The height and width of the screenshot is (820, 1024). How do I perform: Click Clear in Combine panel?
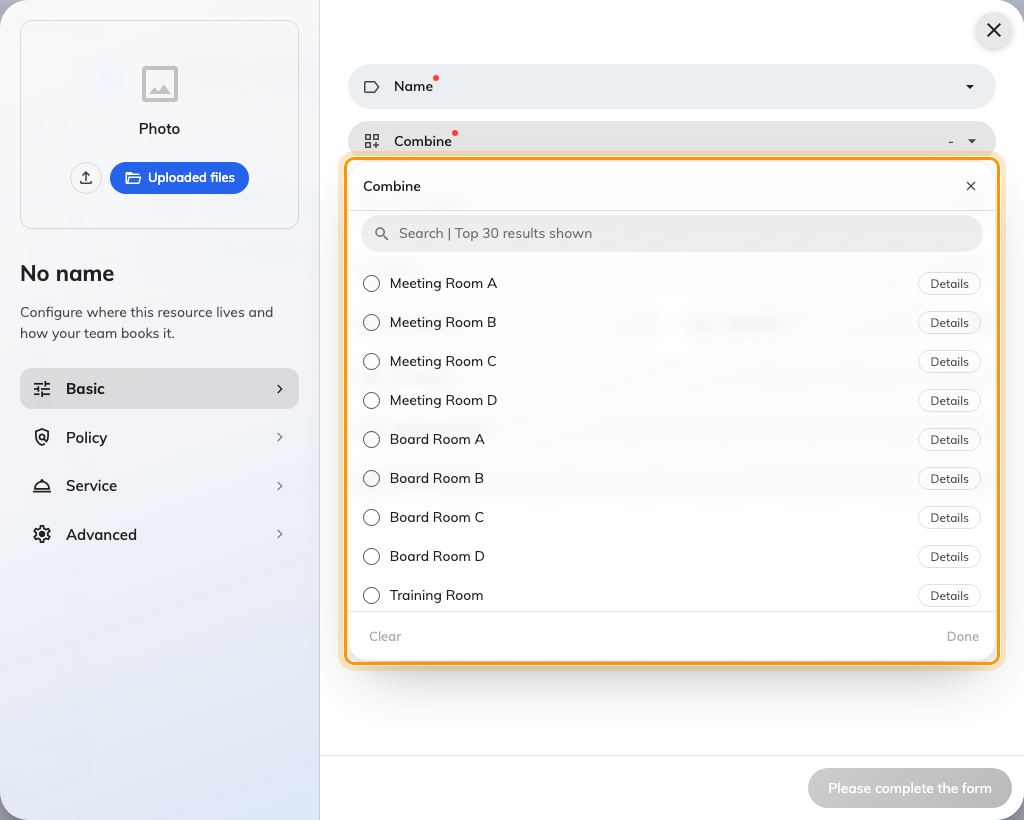point(385,637)
